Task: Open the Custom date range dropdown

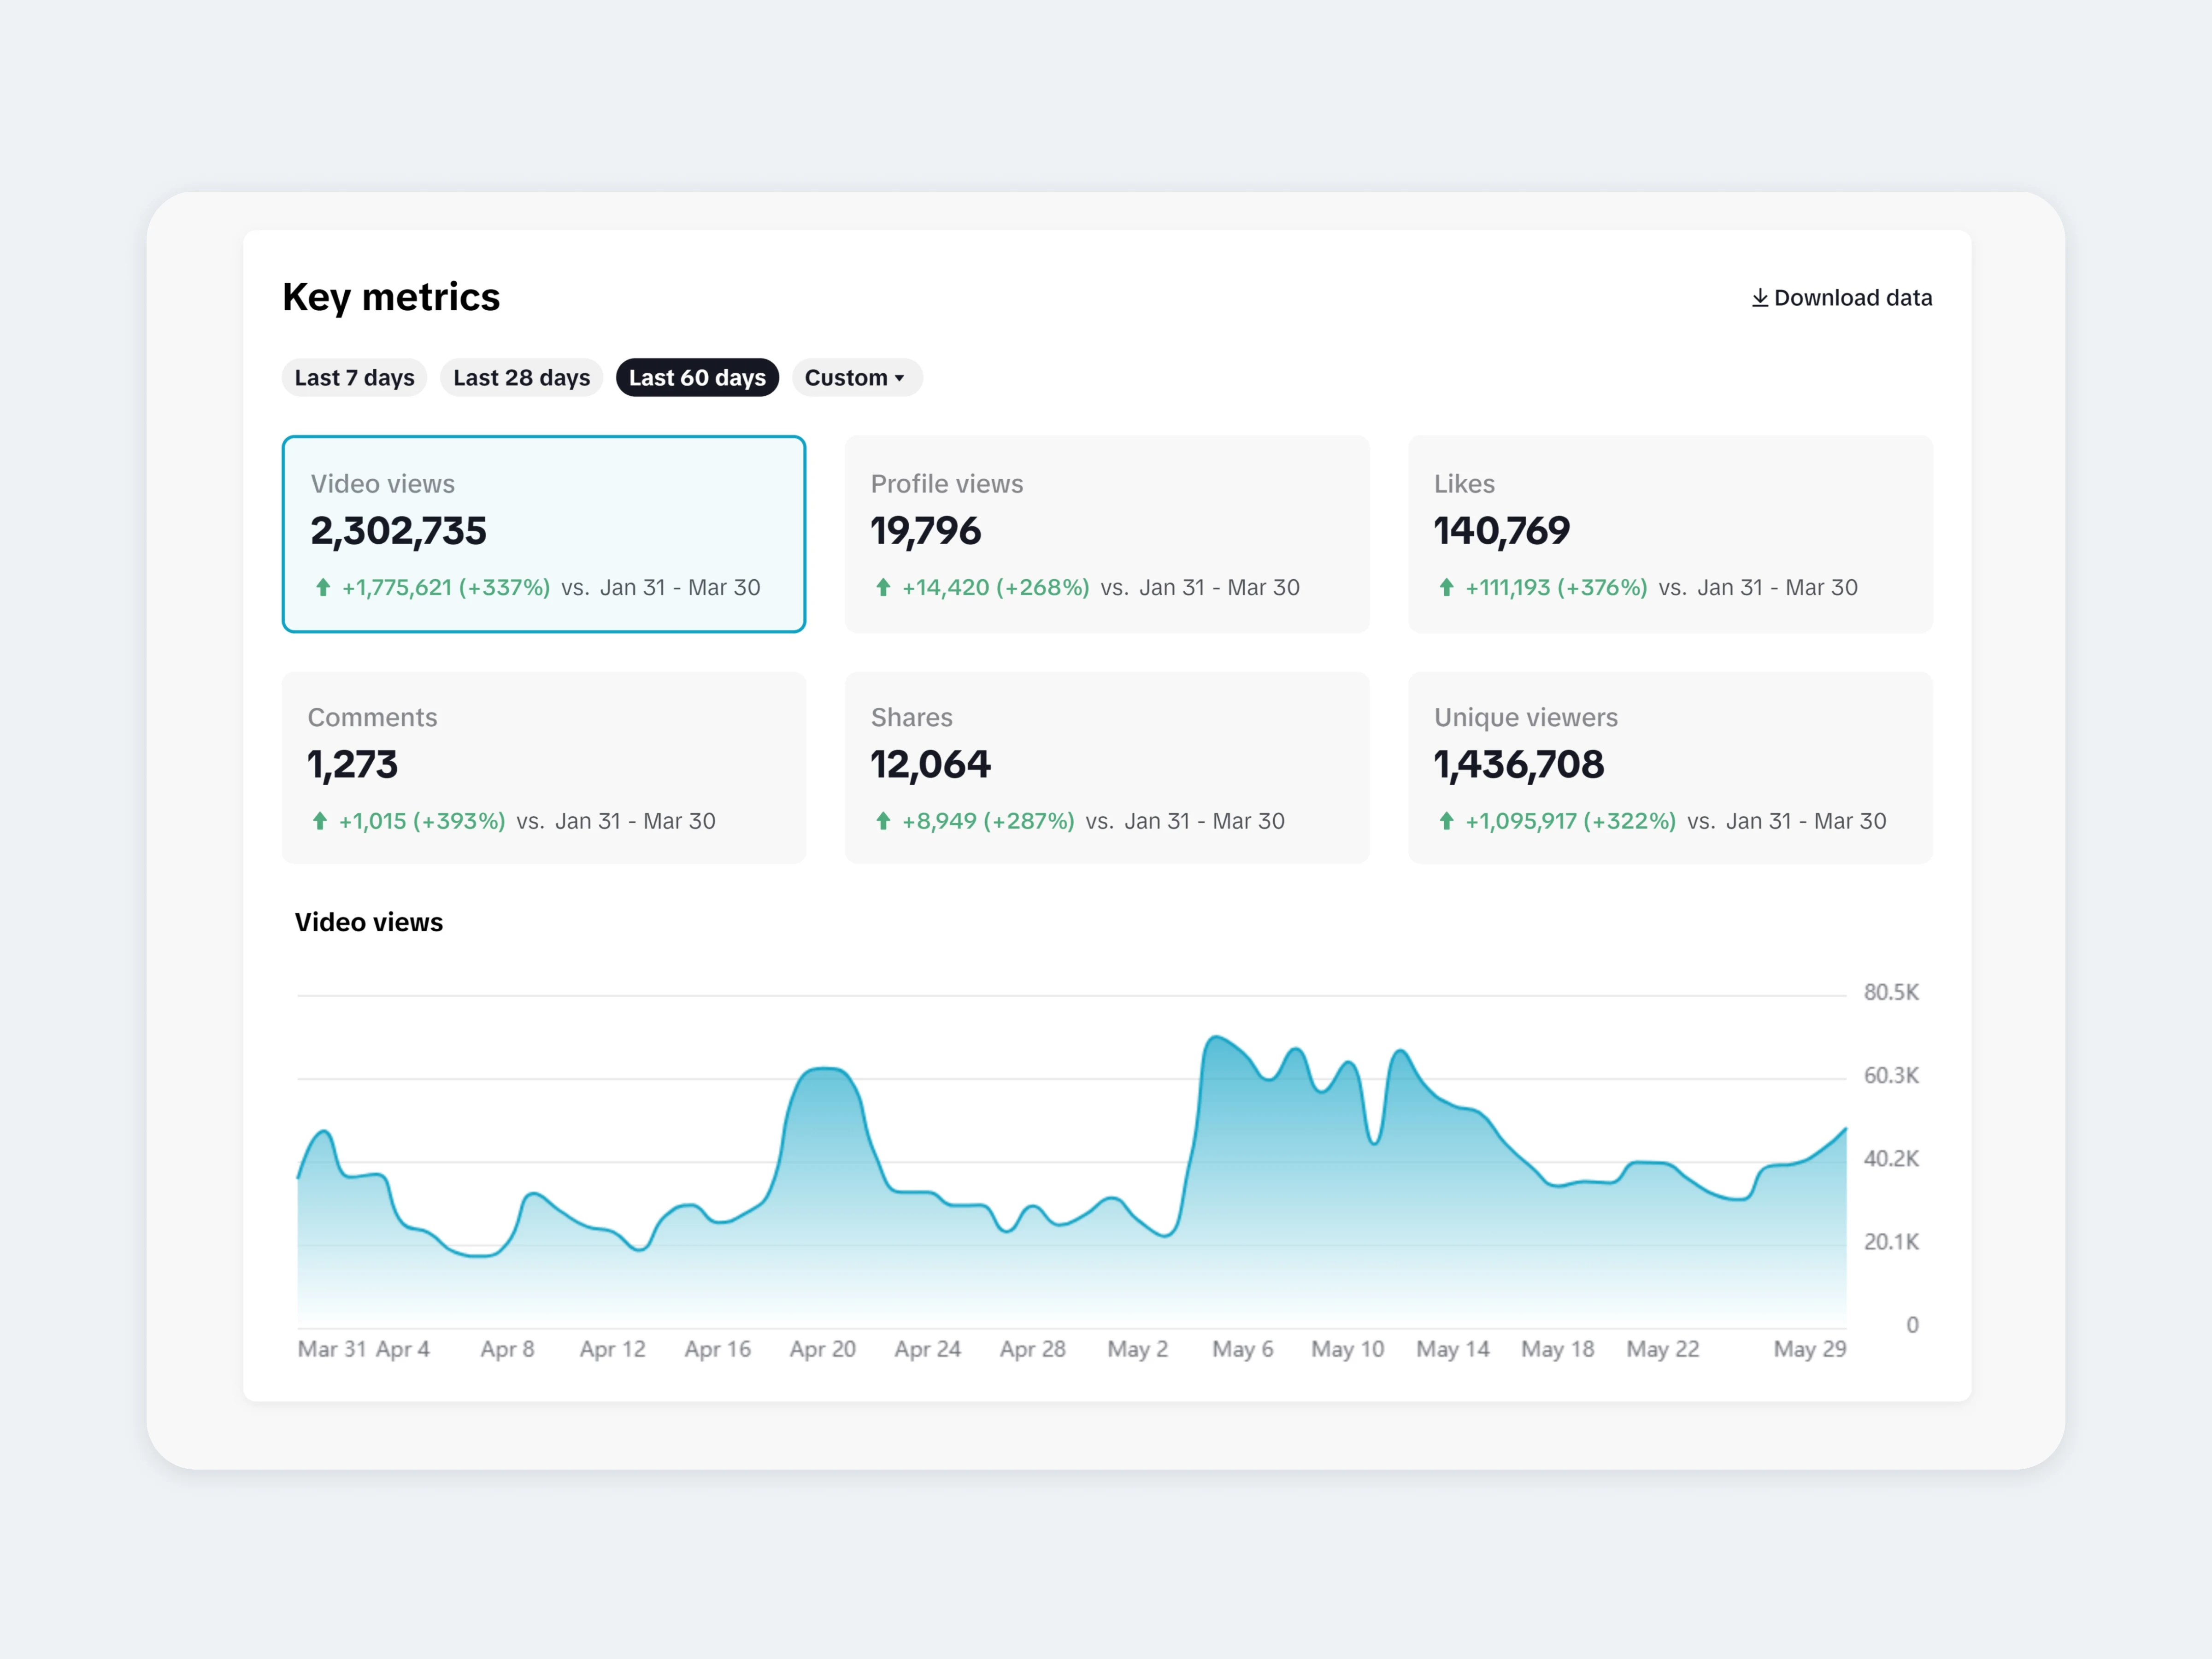Action: point(857,378)
